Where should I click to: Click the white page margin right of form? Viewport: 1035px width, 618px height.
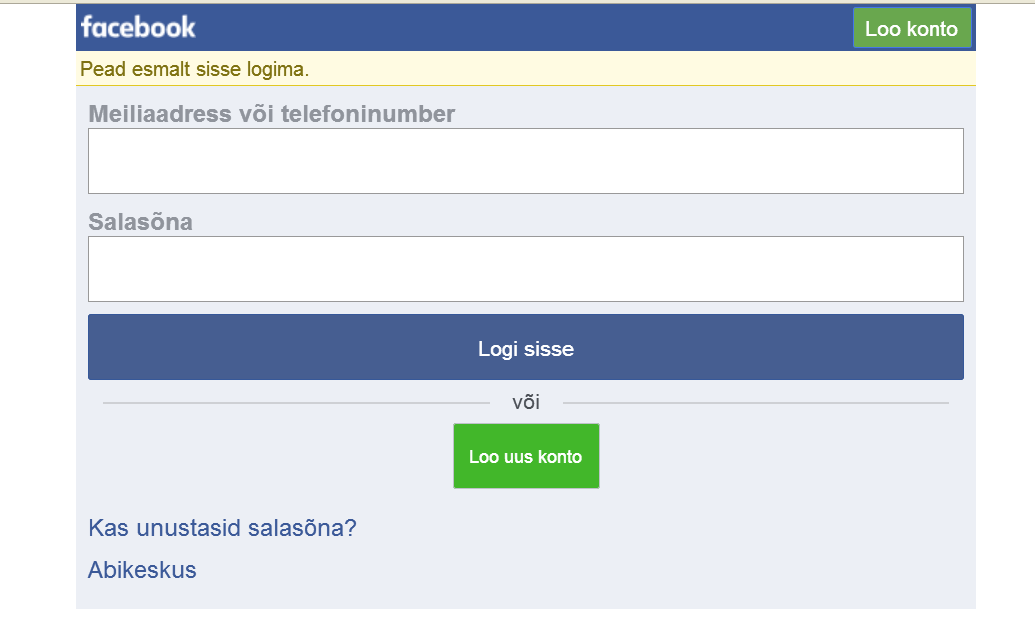(1005, 300)
